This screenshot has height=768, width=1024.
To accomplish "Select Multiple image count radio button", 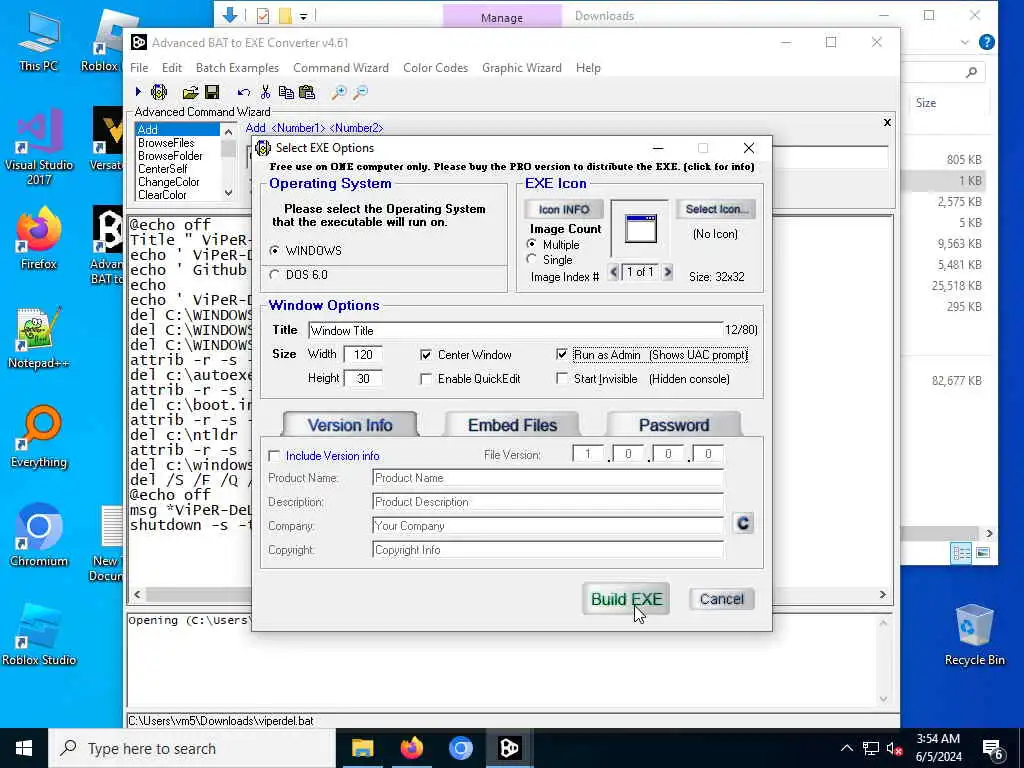I will 532,244.
